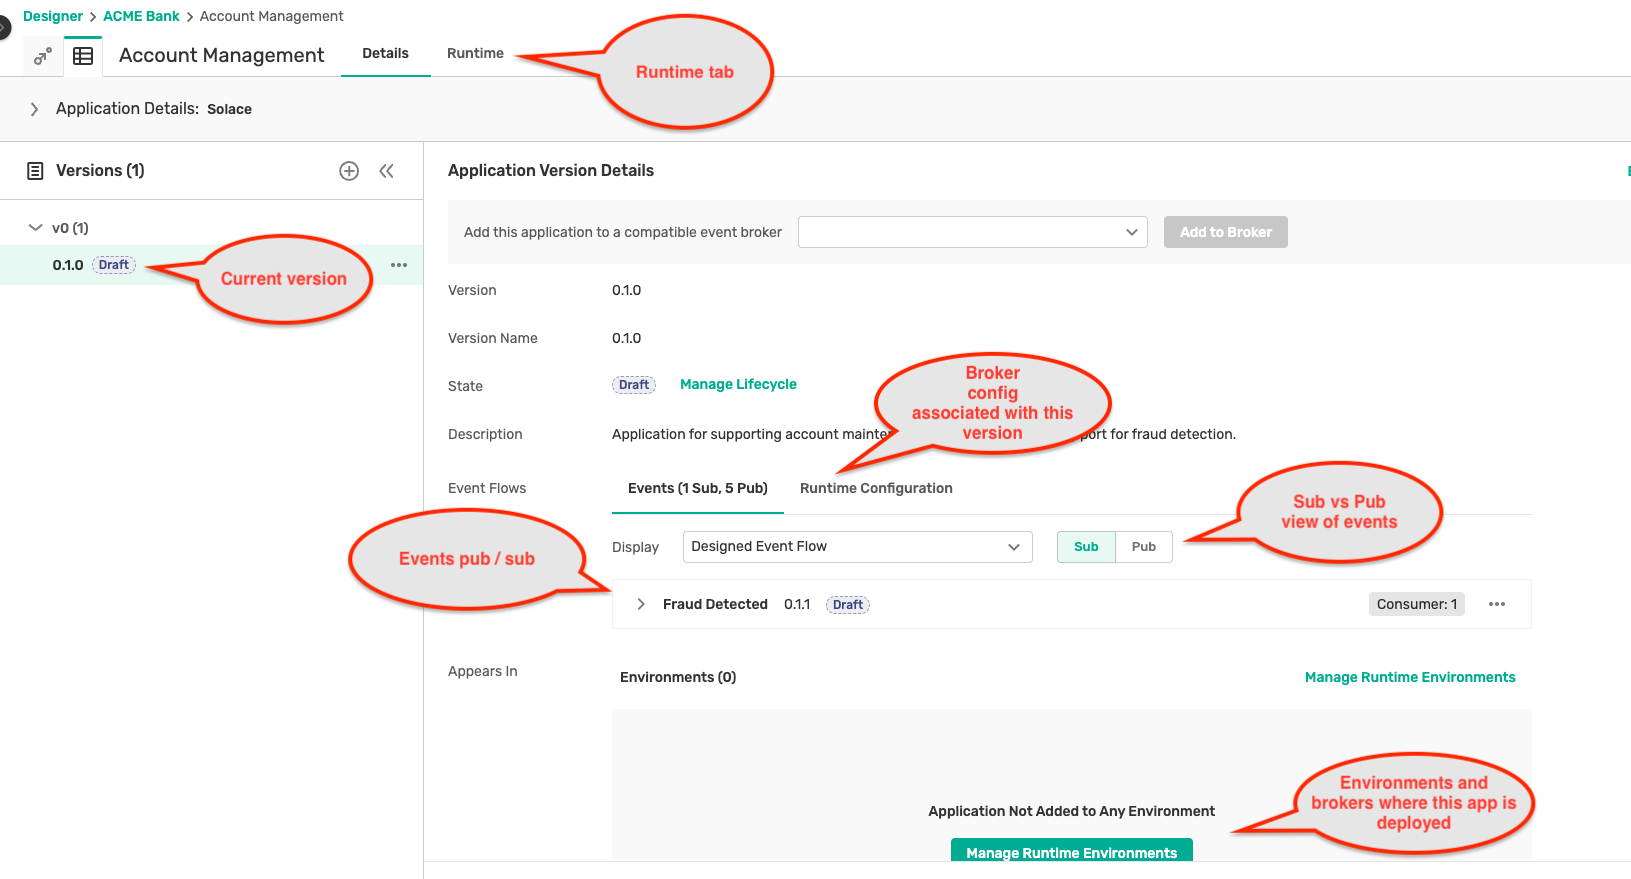
Task: Click the Versions list icon
Action: coord(35,171)
